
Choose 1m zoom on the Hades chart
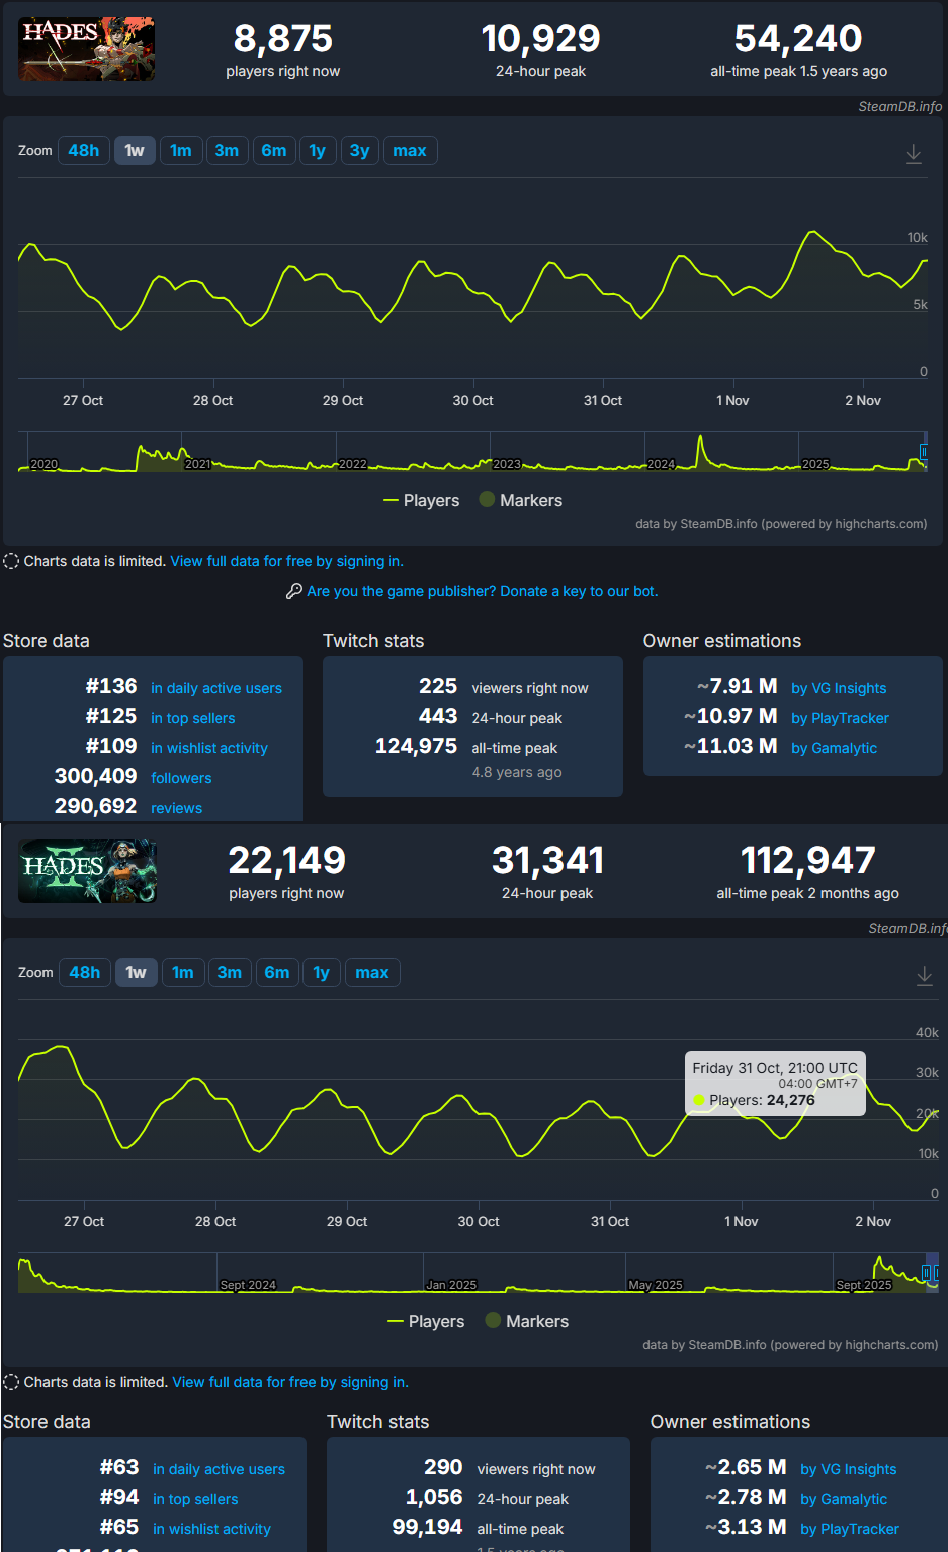[181, 150]
